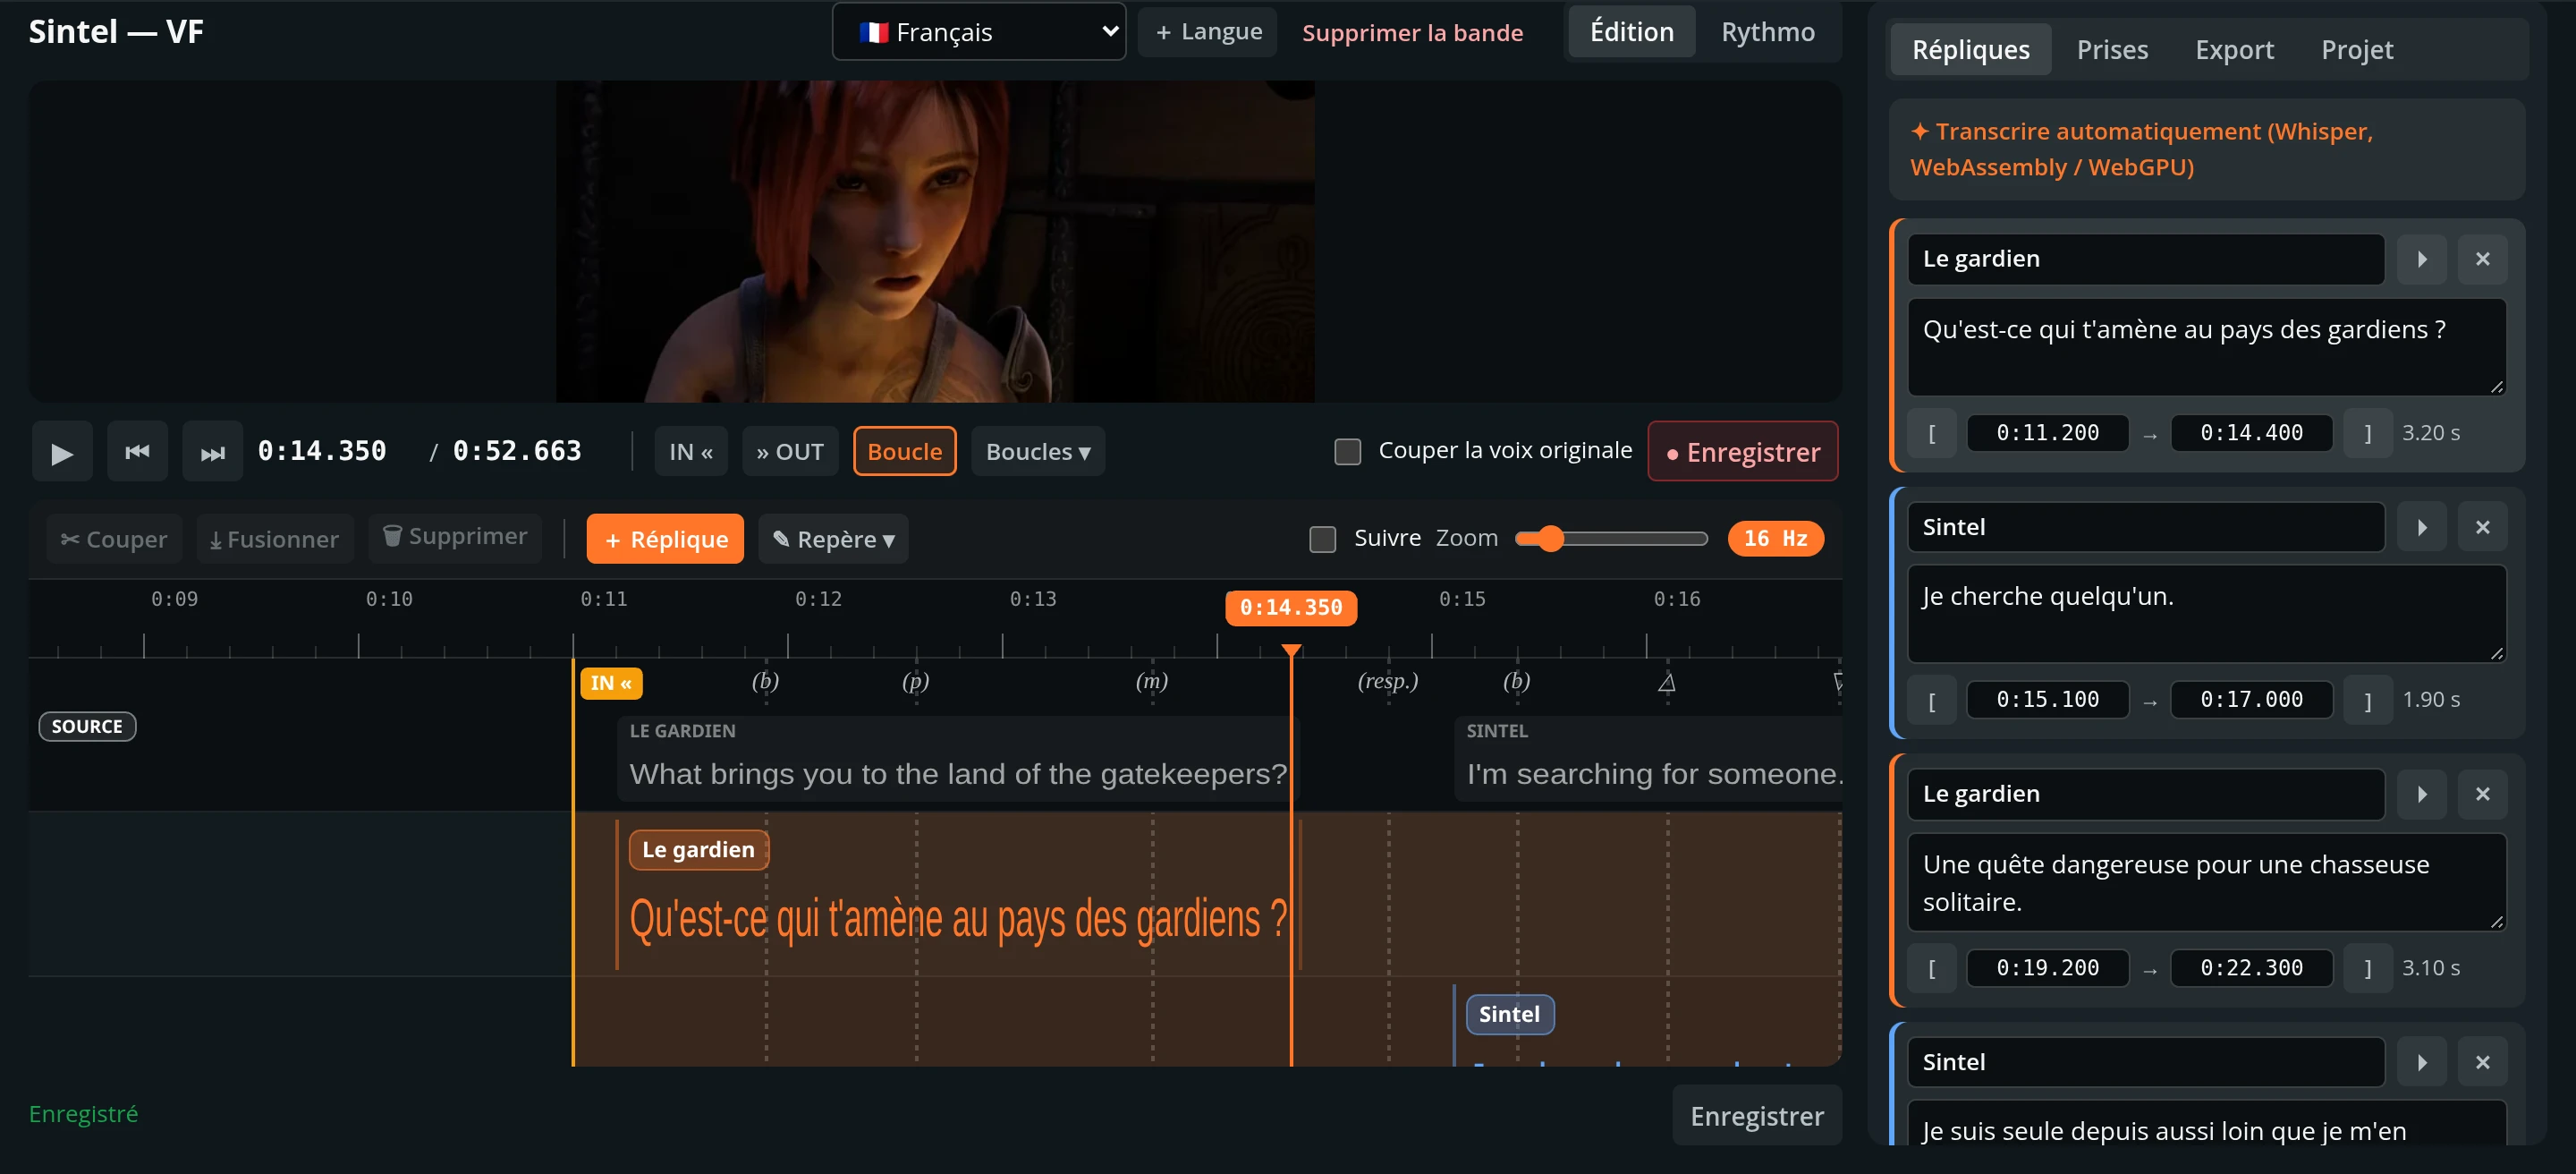Viewport: 2576px width, 1174px height.
Task: Start video playback with the play button
Action: point(62,452)
